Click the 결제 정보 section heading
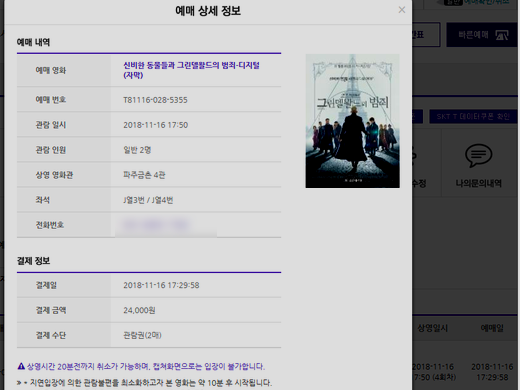Viewport: 520px width, 390px height. pyautogui.click(x=33, y=261)
